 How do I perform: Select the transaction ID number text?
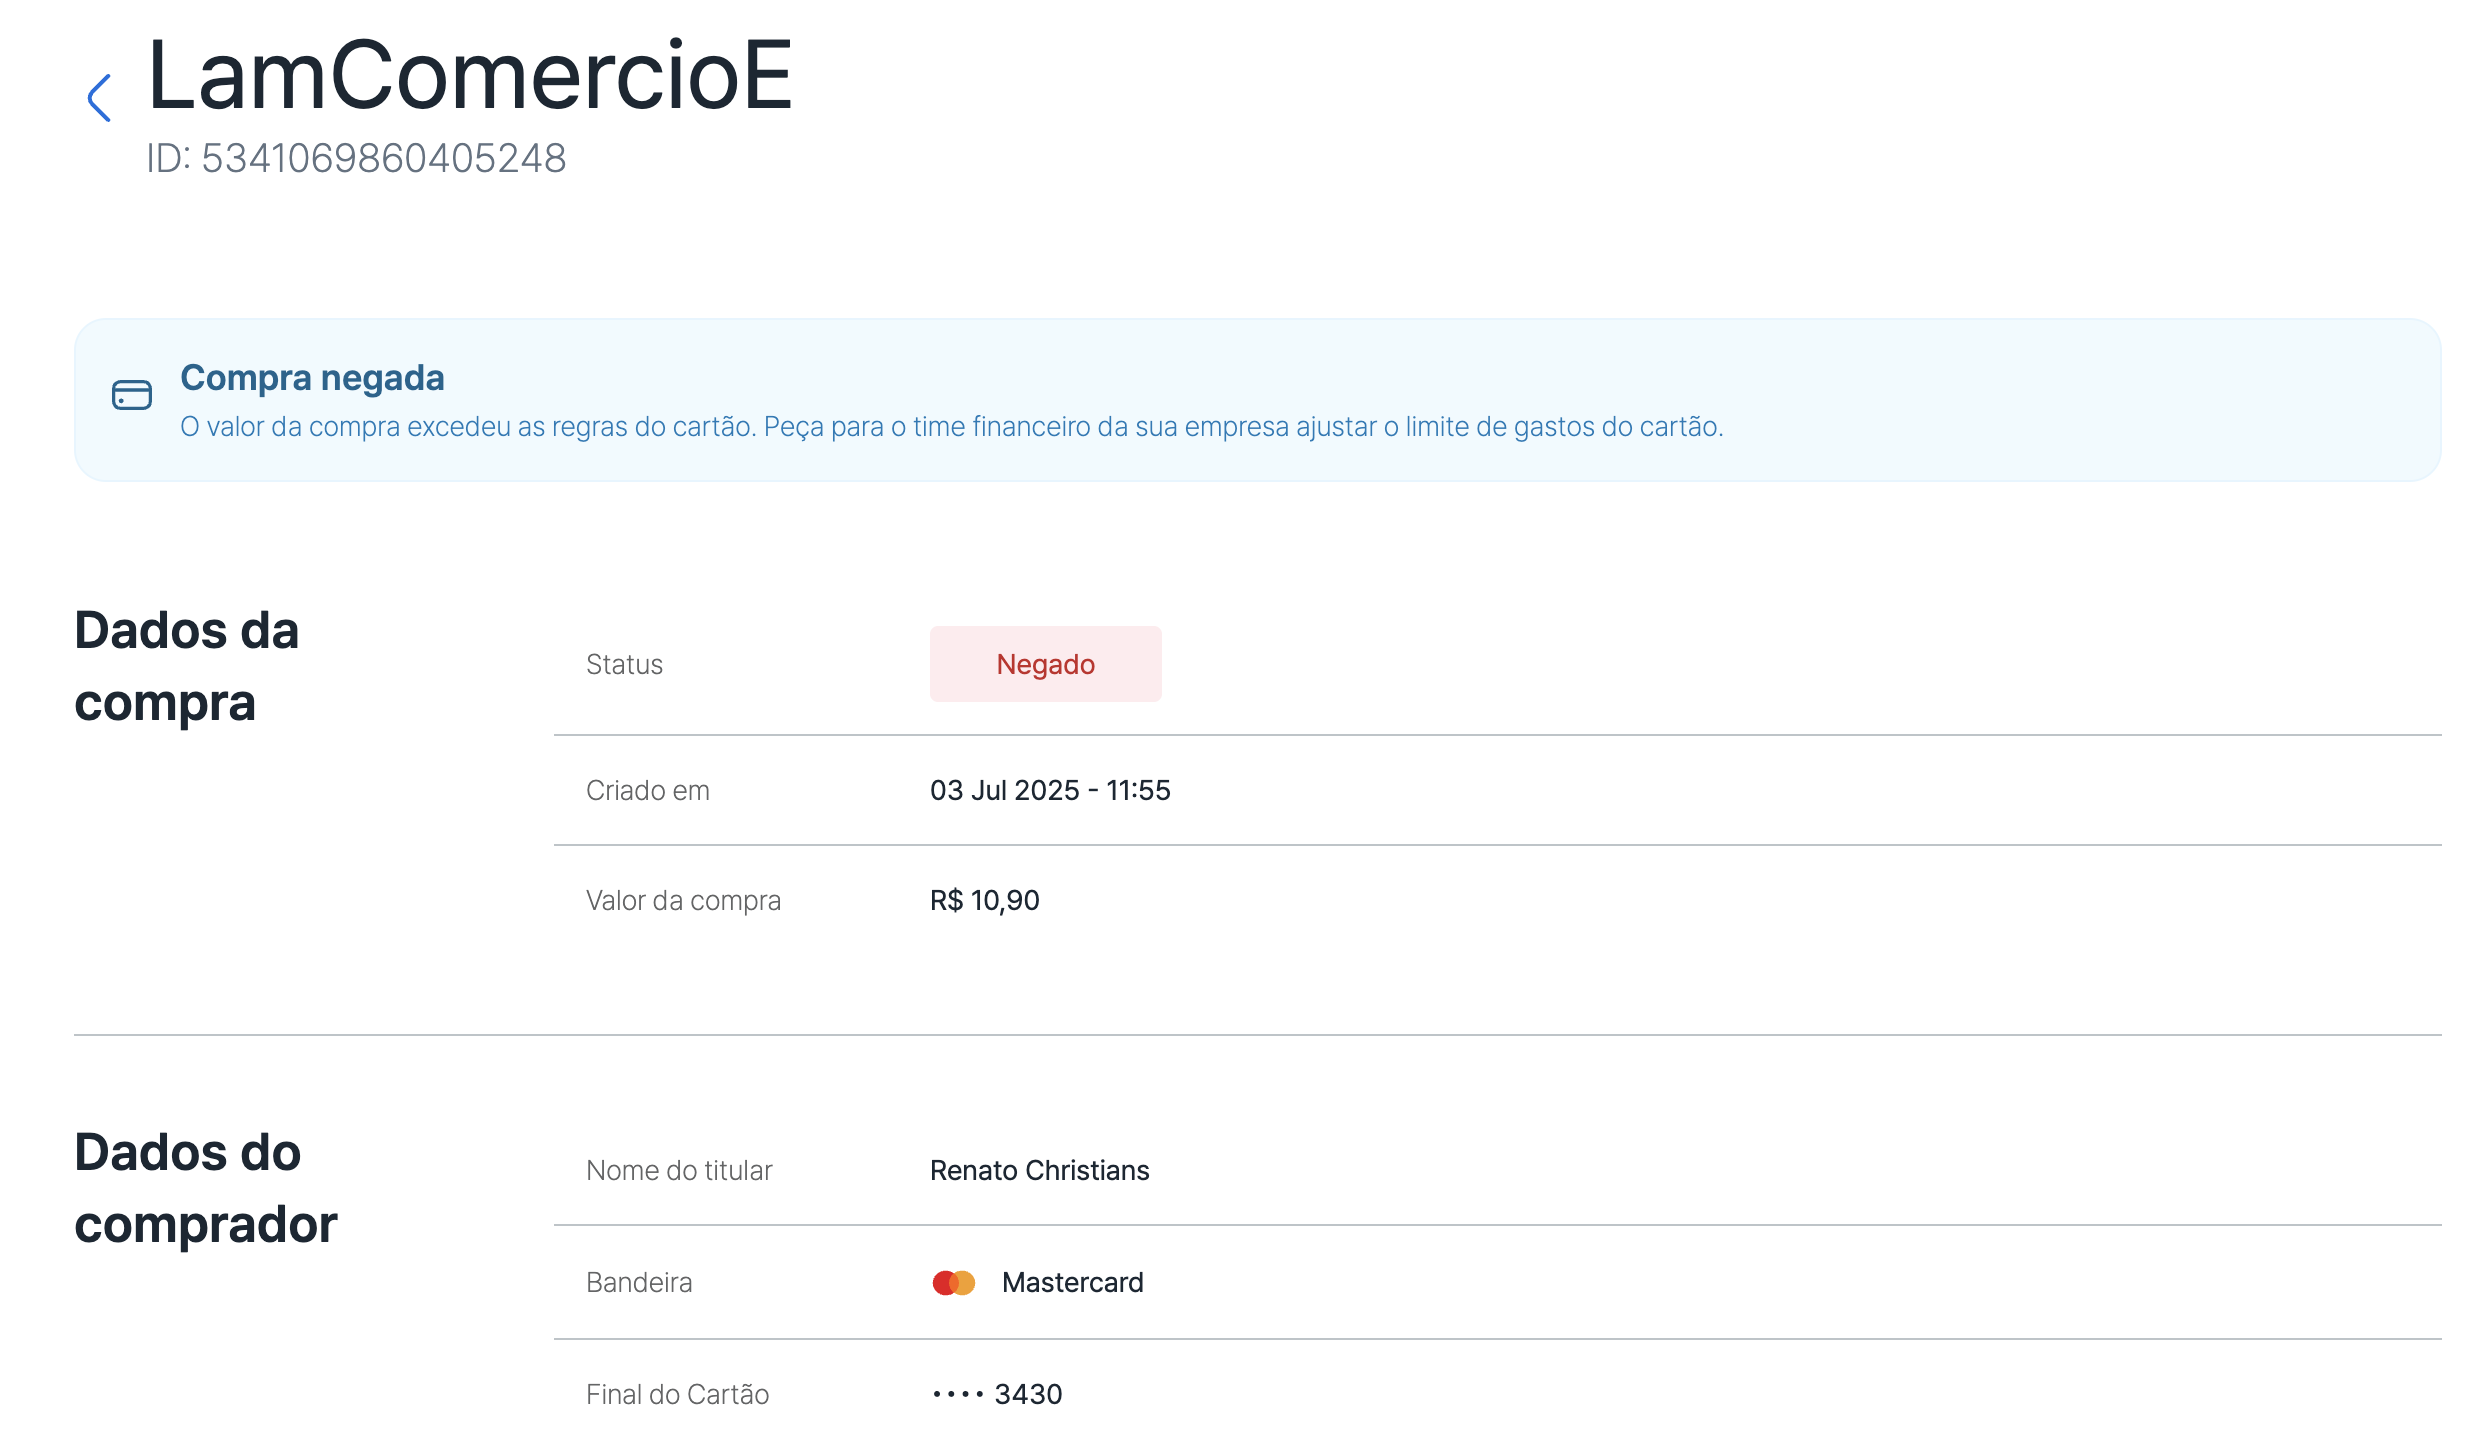click(384, 158)
